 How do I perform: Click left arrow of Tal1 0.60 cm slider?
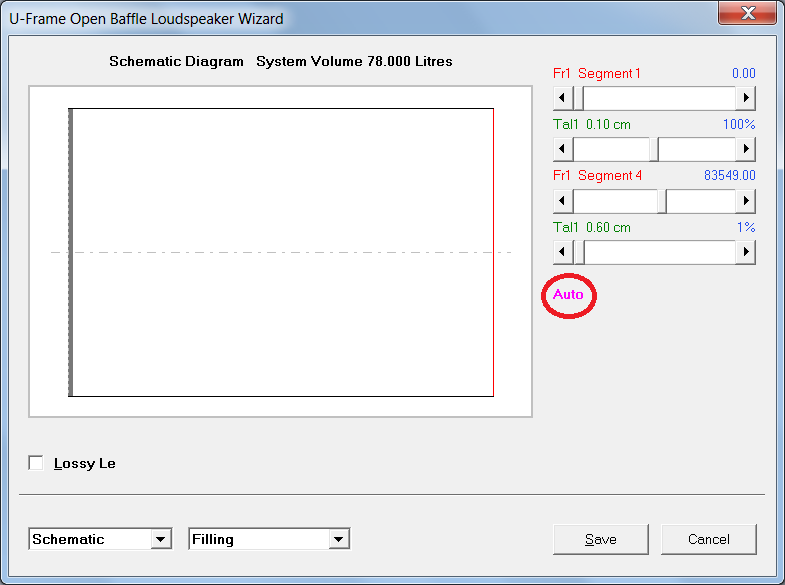(563, 252)
